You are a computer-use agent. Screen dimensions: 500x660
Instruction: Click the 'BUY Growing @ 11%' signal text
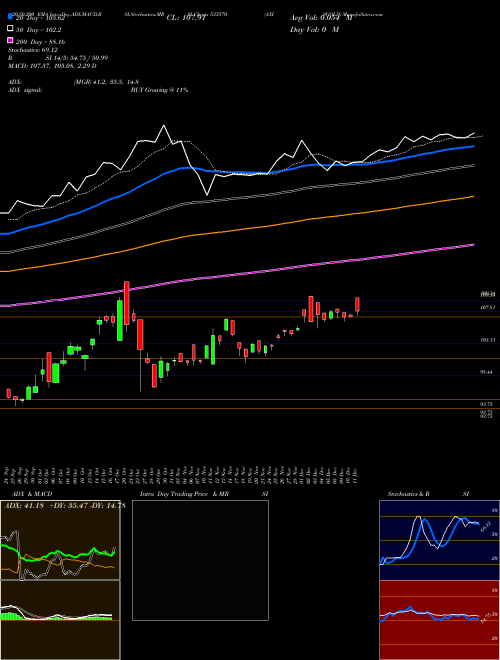coord(159,90)
